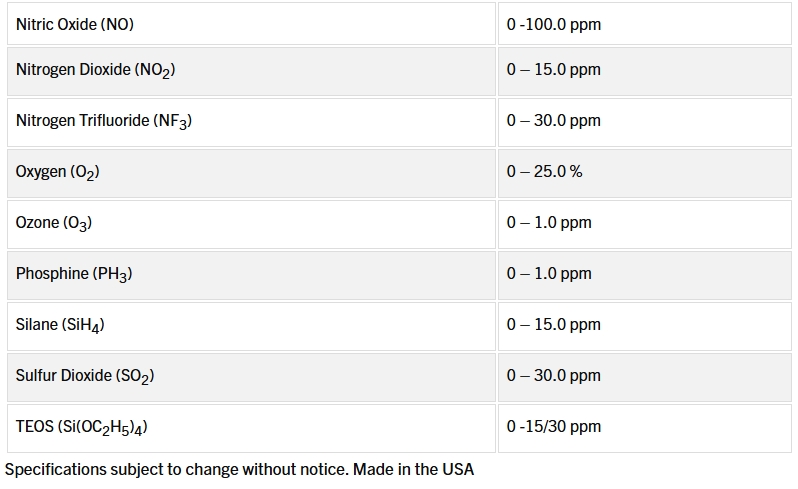Click the Nitric Oxide (NO) cell
The width and height of the screenshot is (798, 489).
[x=75, y=24]
